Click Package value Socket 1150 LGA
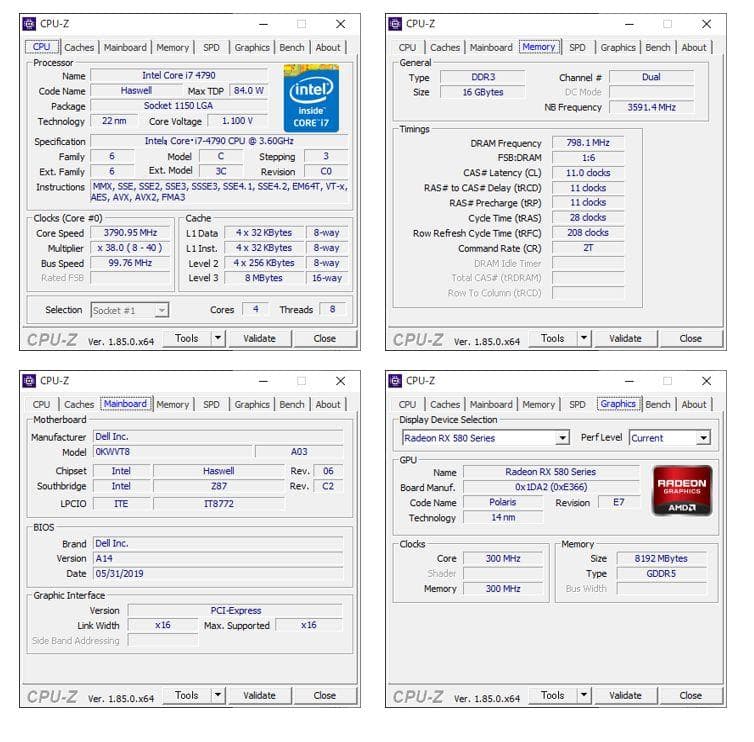This screenshot has height=742, width=754. point(179,106)
